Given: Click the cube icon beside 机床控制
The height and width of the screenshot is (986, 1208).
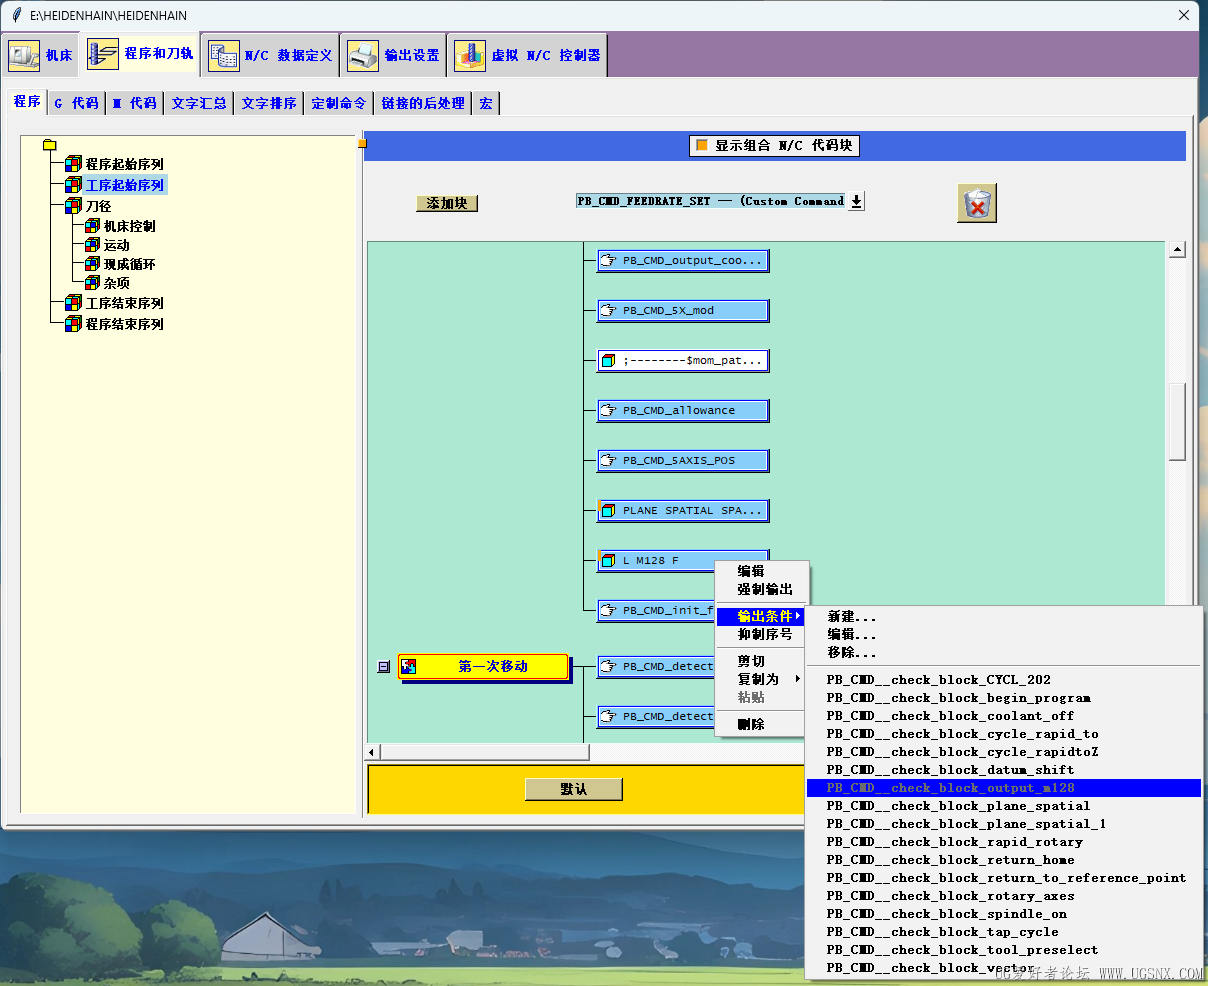Looking at the screenshot, I should [x=92, y=226].
